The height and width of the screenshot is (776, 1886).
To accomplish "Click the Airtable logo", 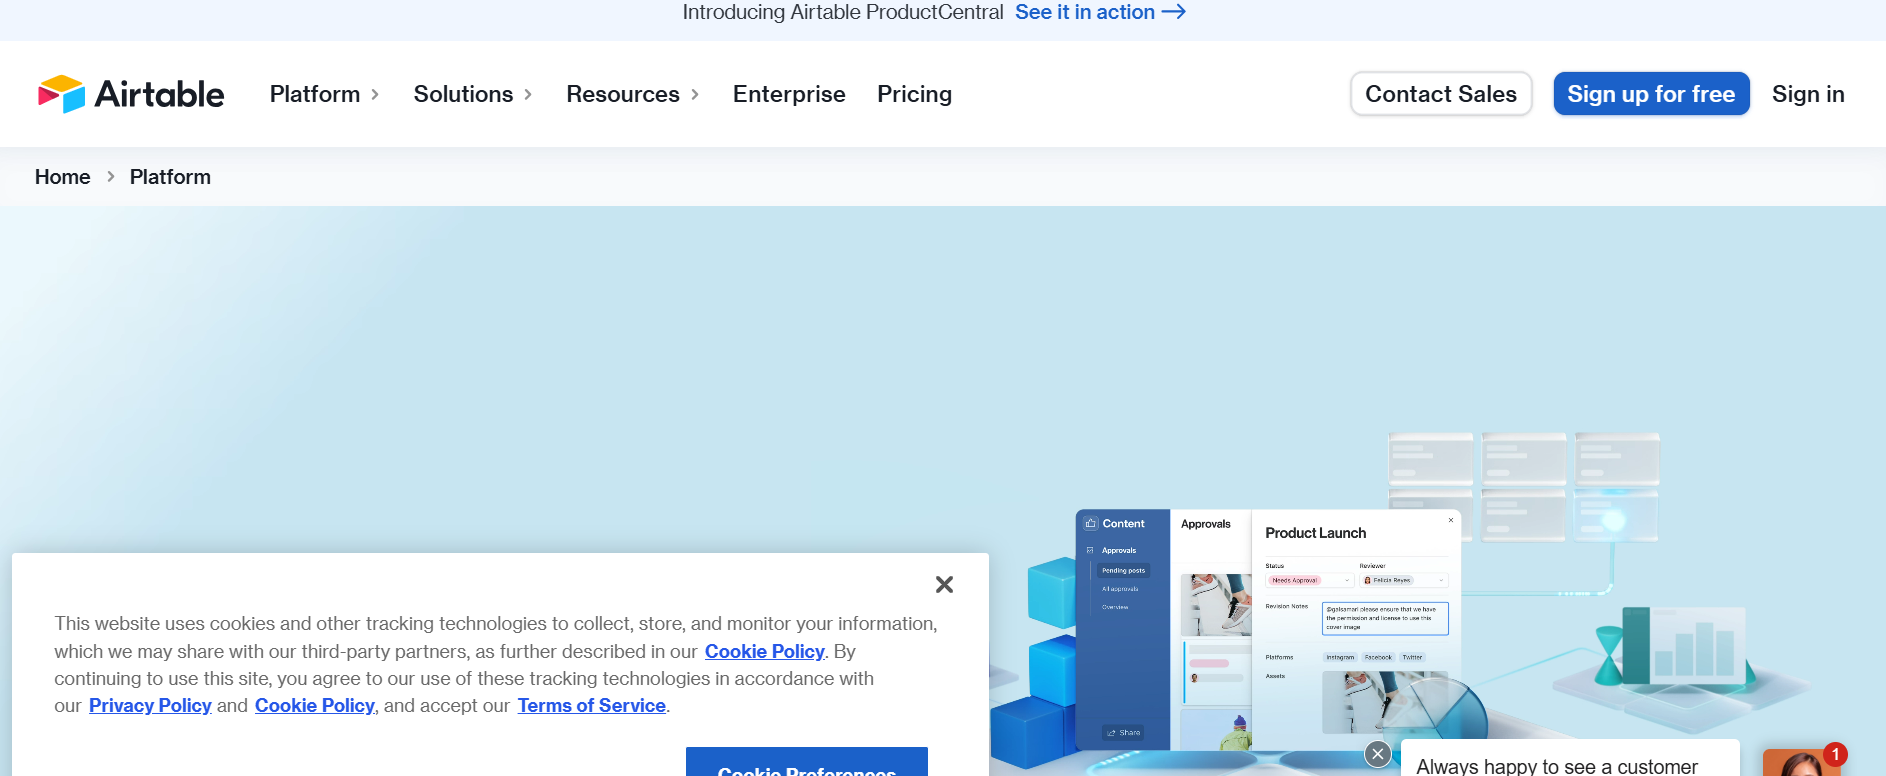I will coord(131,94).
